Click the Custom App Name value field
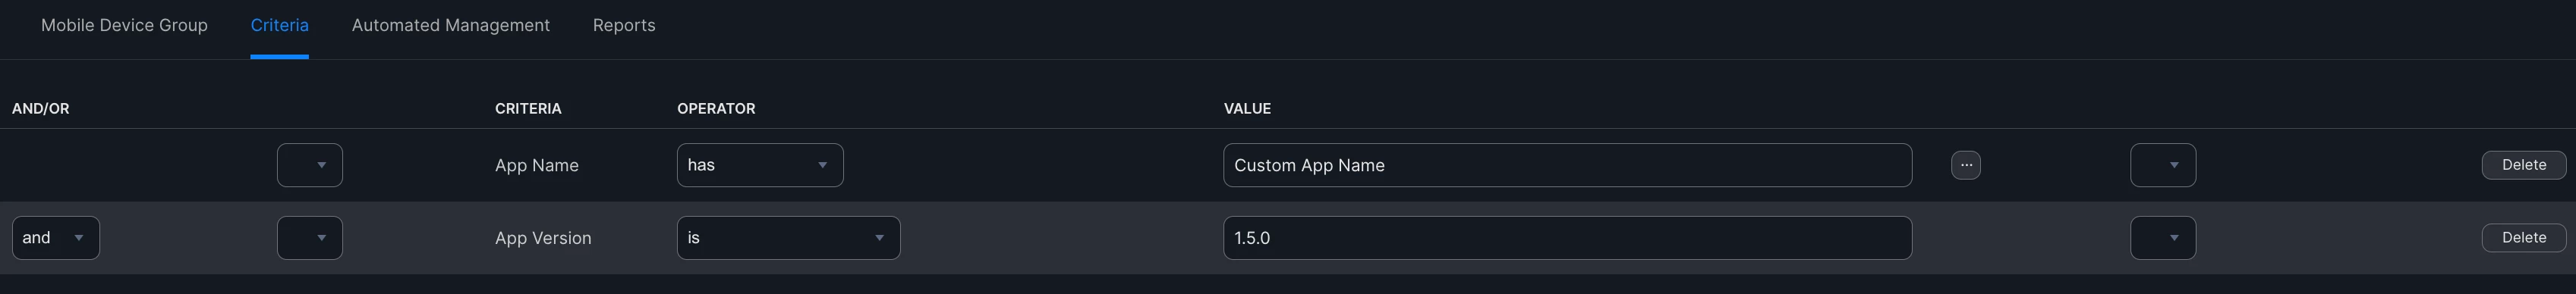 pyautogui.click(x=1567, y=165)
